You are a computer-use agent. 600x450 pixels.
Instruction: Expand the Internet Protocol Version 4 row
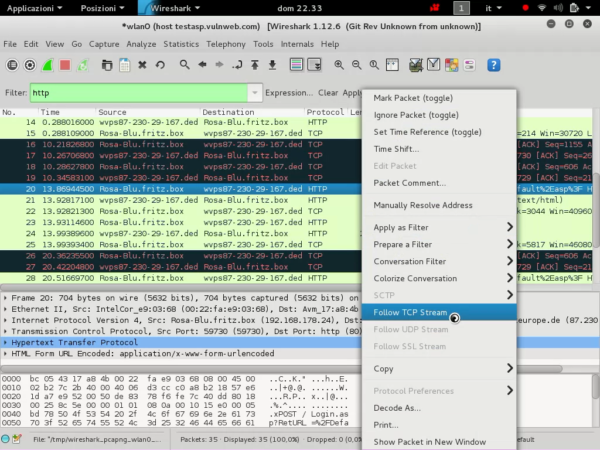point(5,320)
